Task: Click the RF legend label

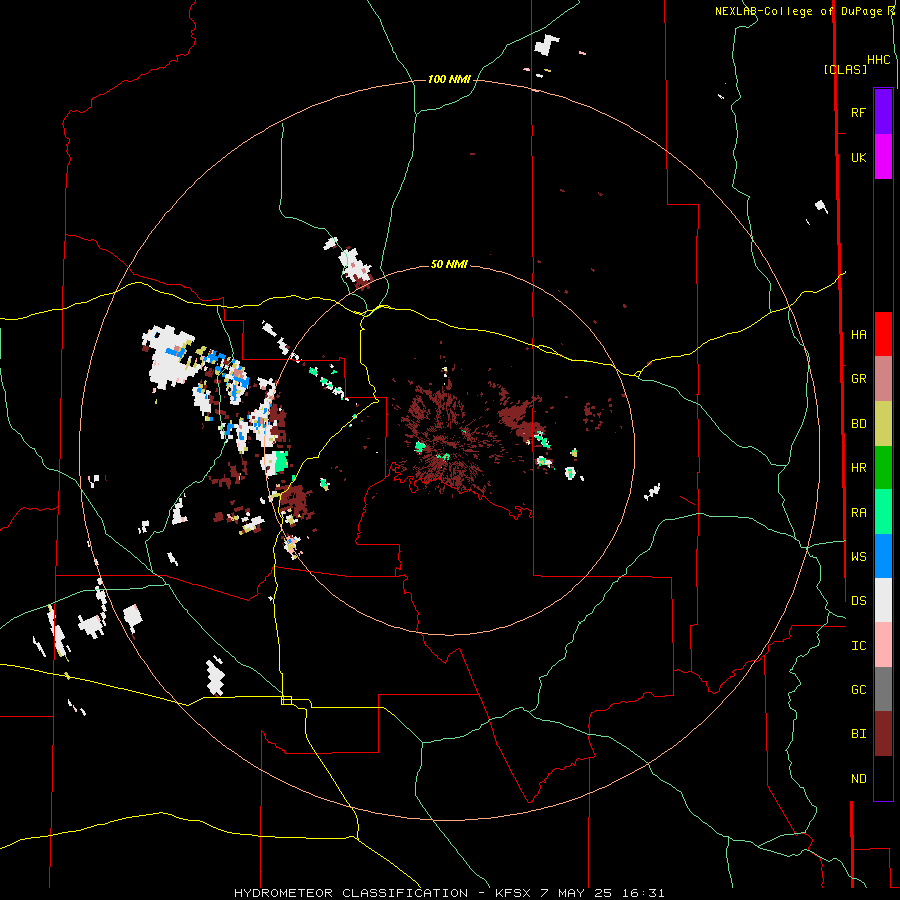Action: click(x=858, y=112)
